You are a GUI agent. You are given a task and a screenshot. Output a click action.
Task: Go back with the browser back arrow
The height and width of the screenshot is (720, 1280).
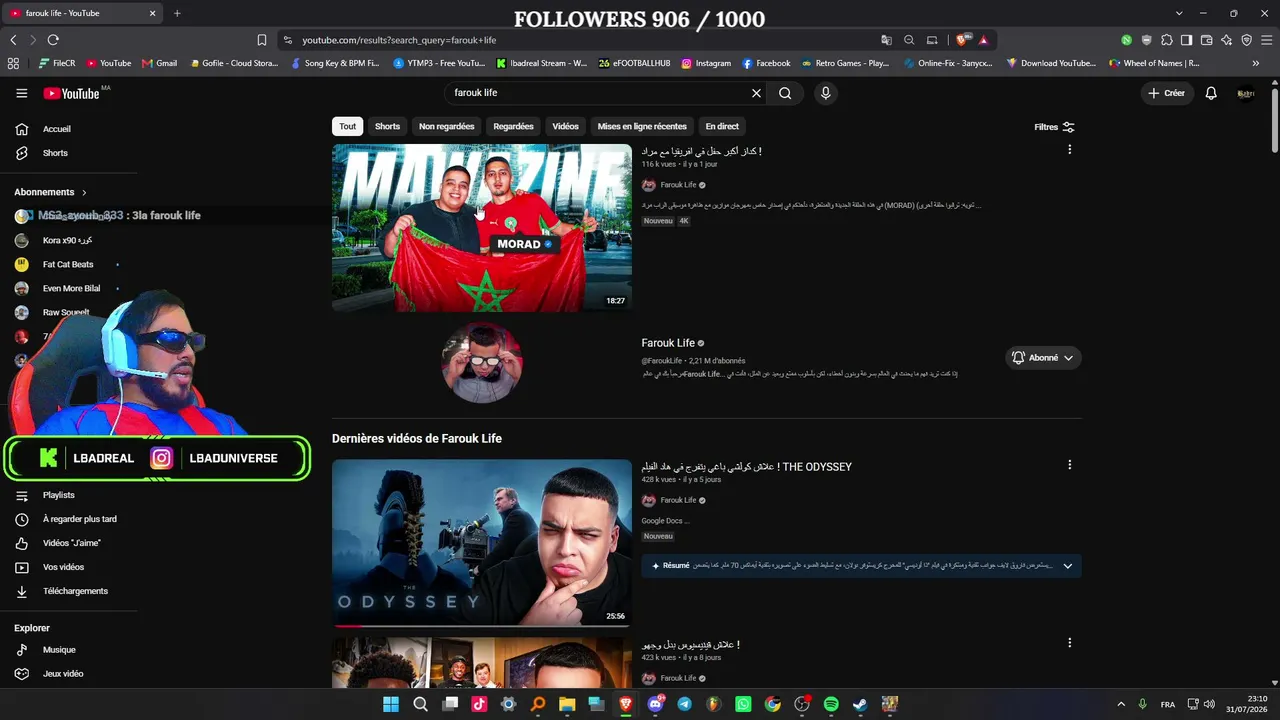click(x=13, y=40)
